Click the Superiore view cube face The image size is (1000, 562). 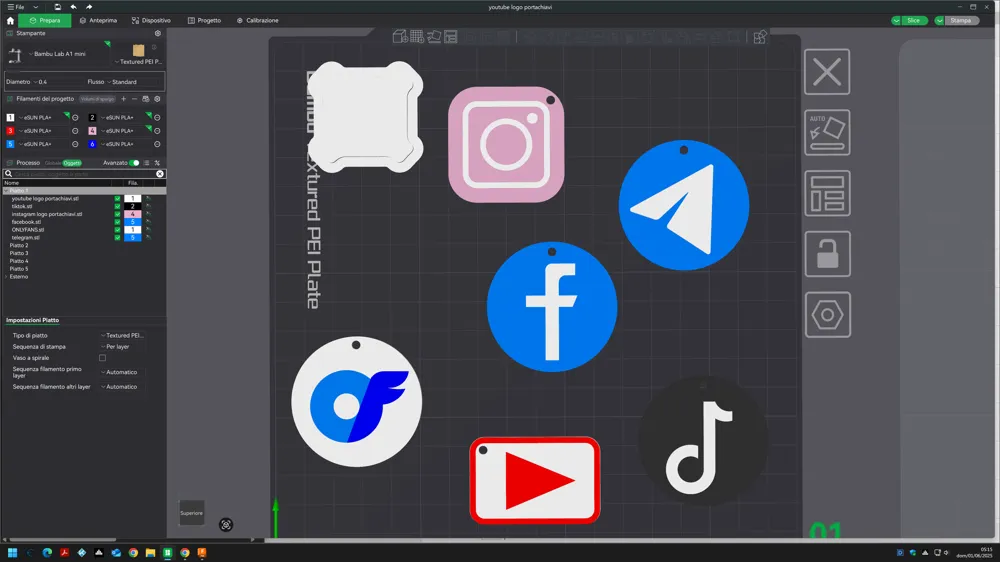(191, 513)
